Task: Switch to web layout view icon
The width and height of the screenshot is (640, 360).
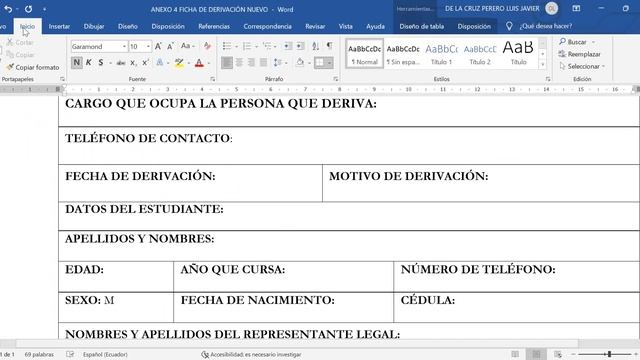Action: pos(558,354)
